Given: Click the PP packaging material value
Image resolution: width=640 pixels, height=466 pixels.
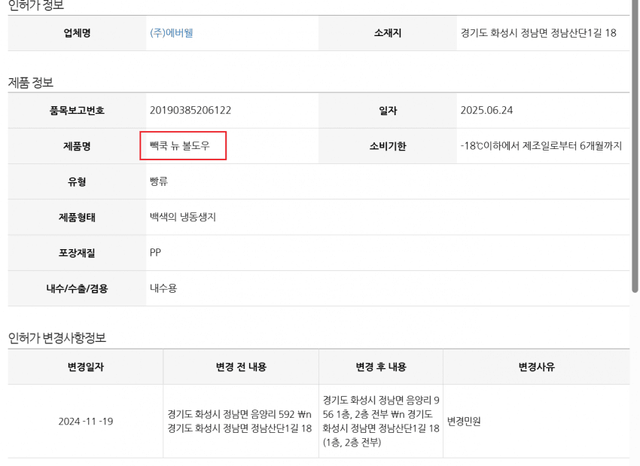Looking at the screenshot, I should pyautogui.click(x=155, y=253).
